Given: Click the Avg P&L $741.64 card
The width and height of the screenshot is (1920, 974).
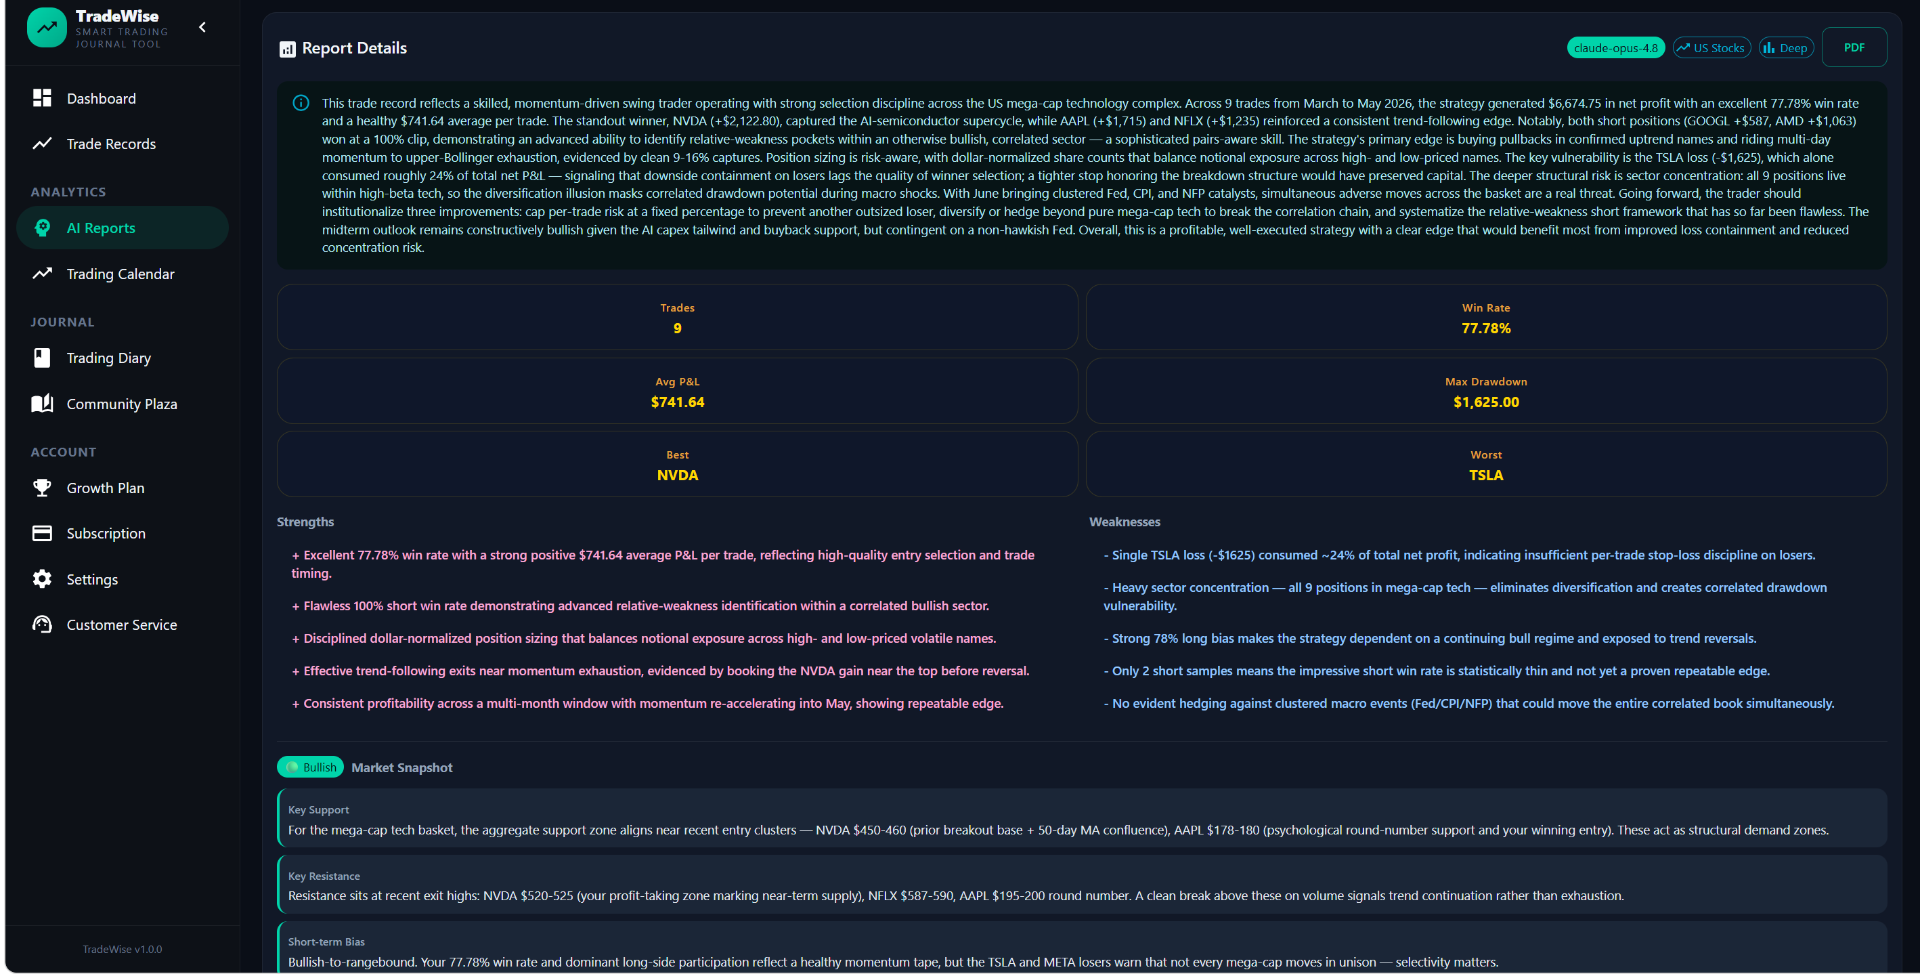Looking at the screenshot, I should click(677, 391).
